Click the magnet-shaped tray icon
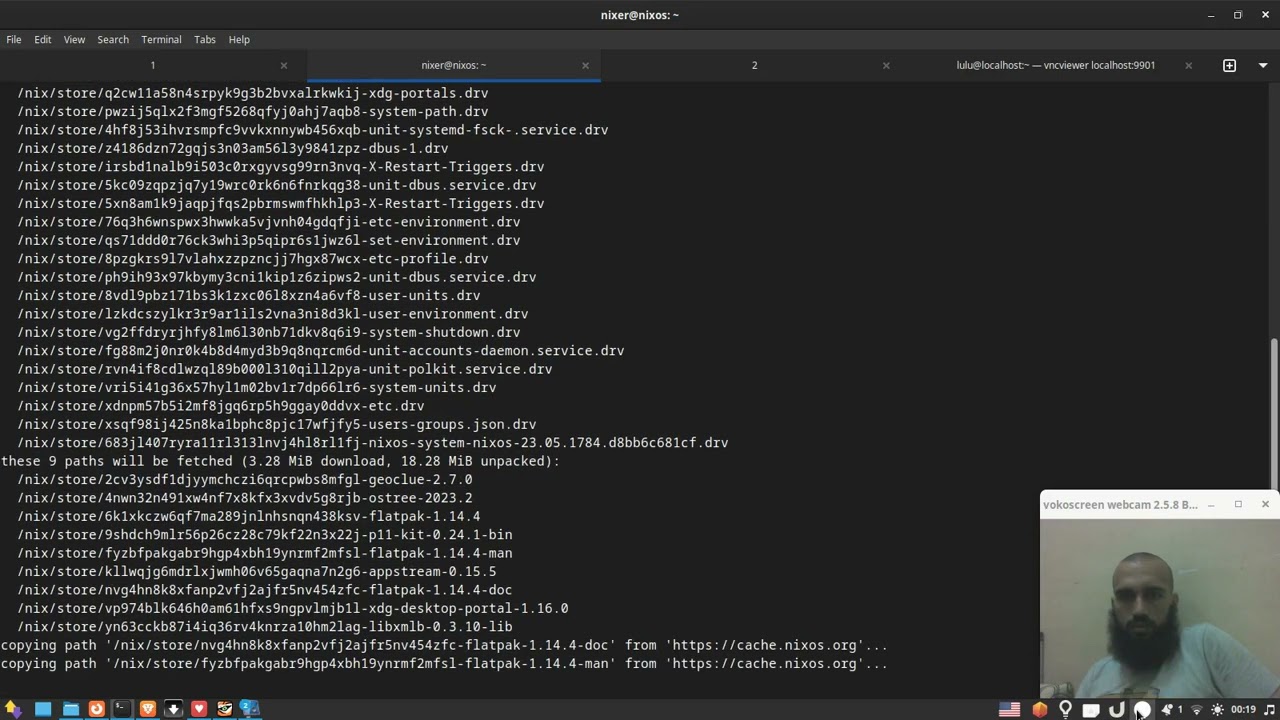 point(1117,710)
